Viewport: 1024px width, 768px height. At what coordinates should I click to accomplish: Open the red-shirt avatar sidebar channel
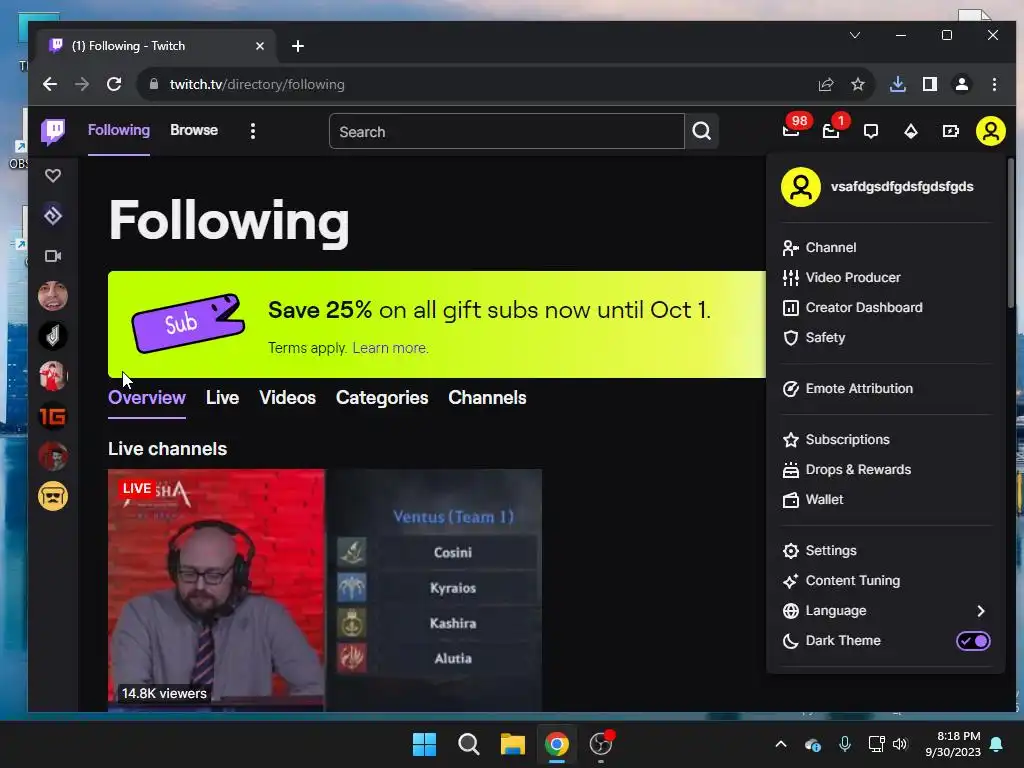click(x=53, y=376)
